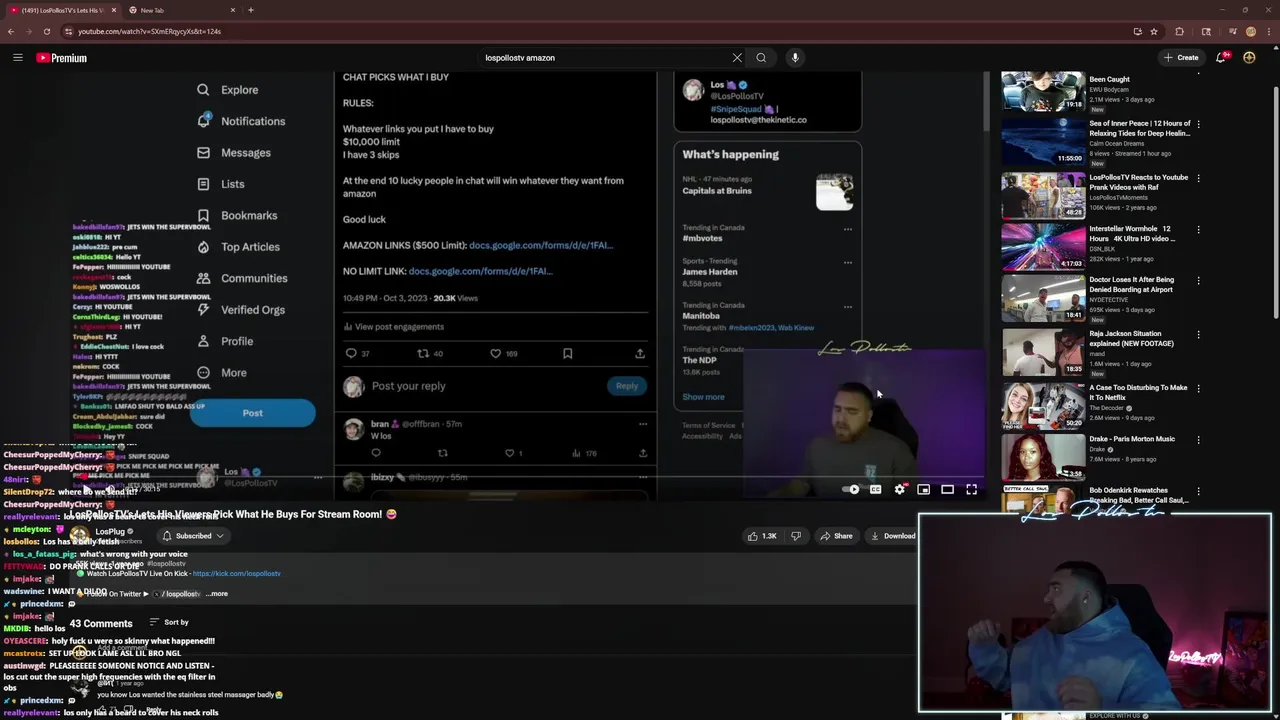Open the YouTube account avatar menu
This screenshot has height=720, width=1280.
(1249, 58)
